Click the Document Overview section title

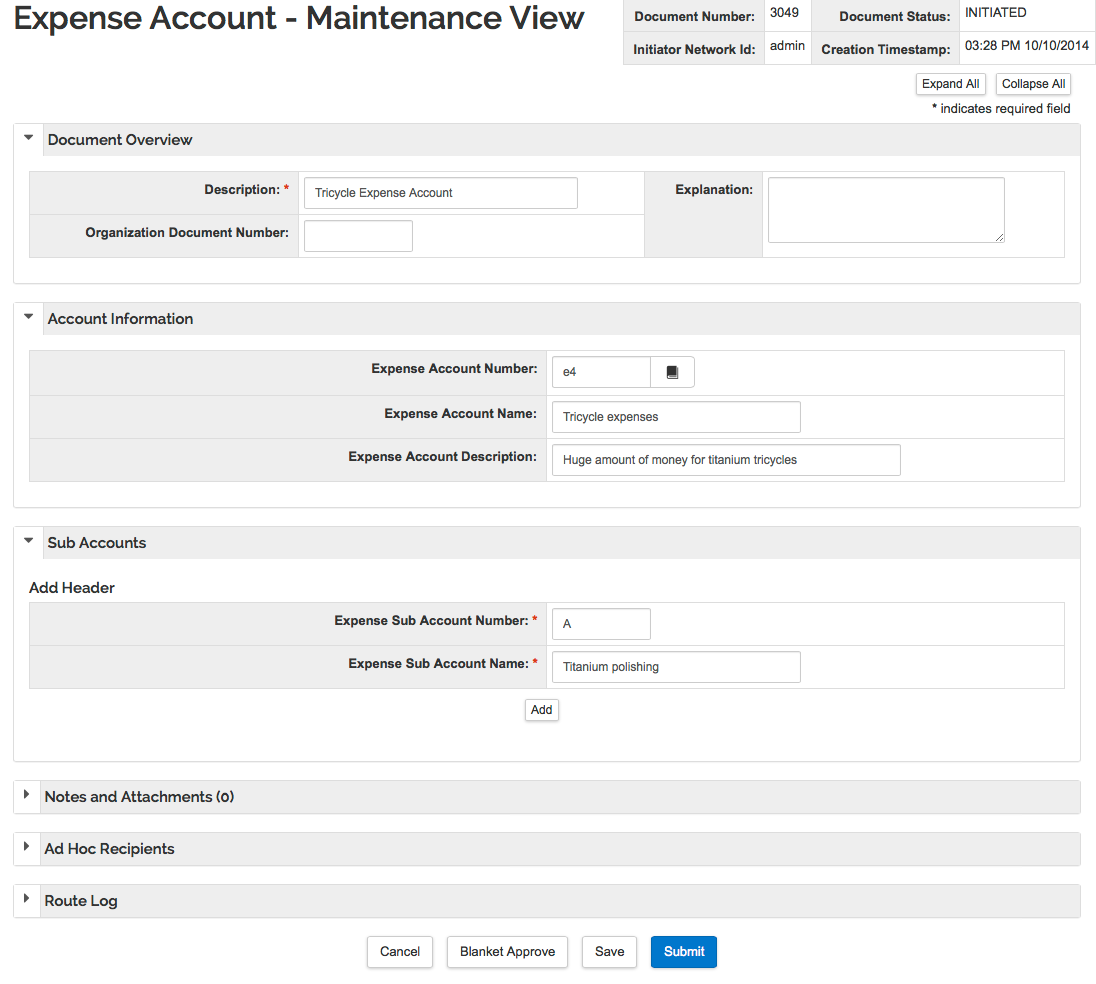(120, 140)
